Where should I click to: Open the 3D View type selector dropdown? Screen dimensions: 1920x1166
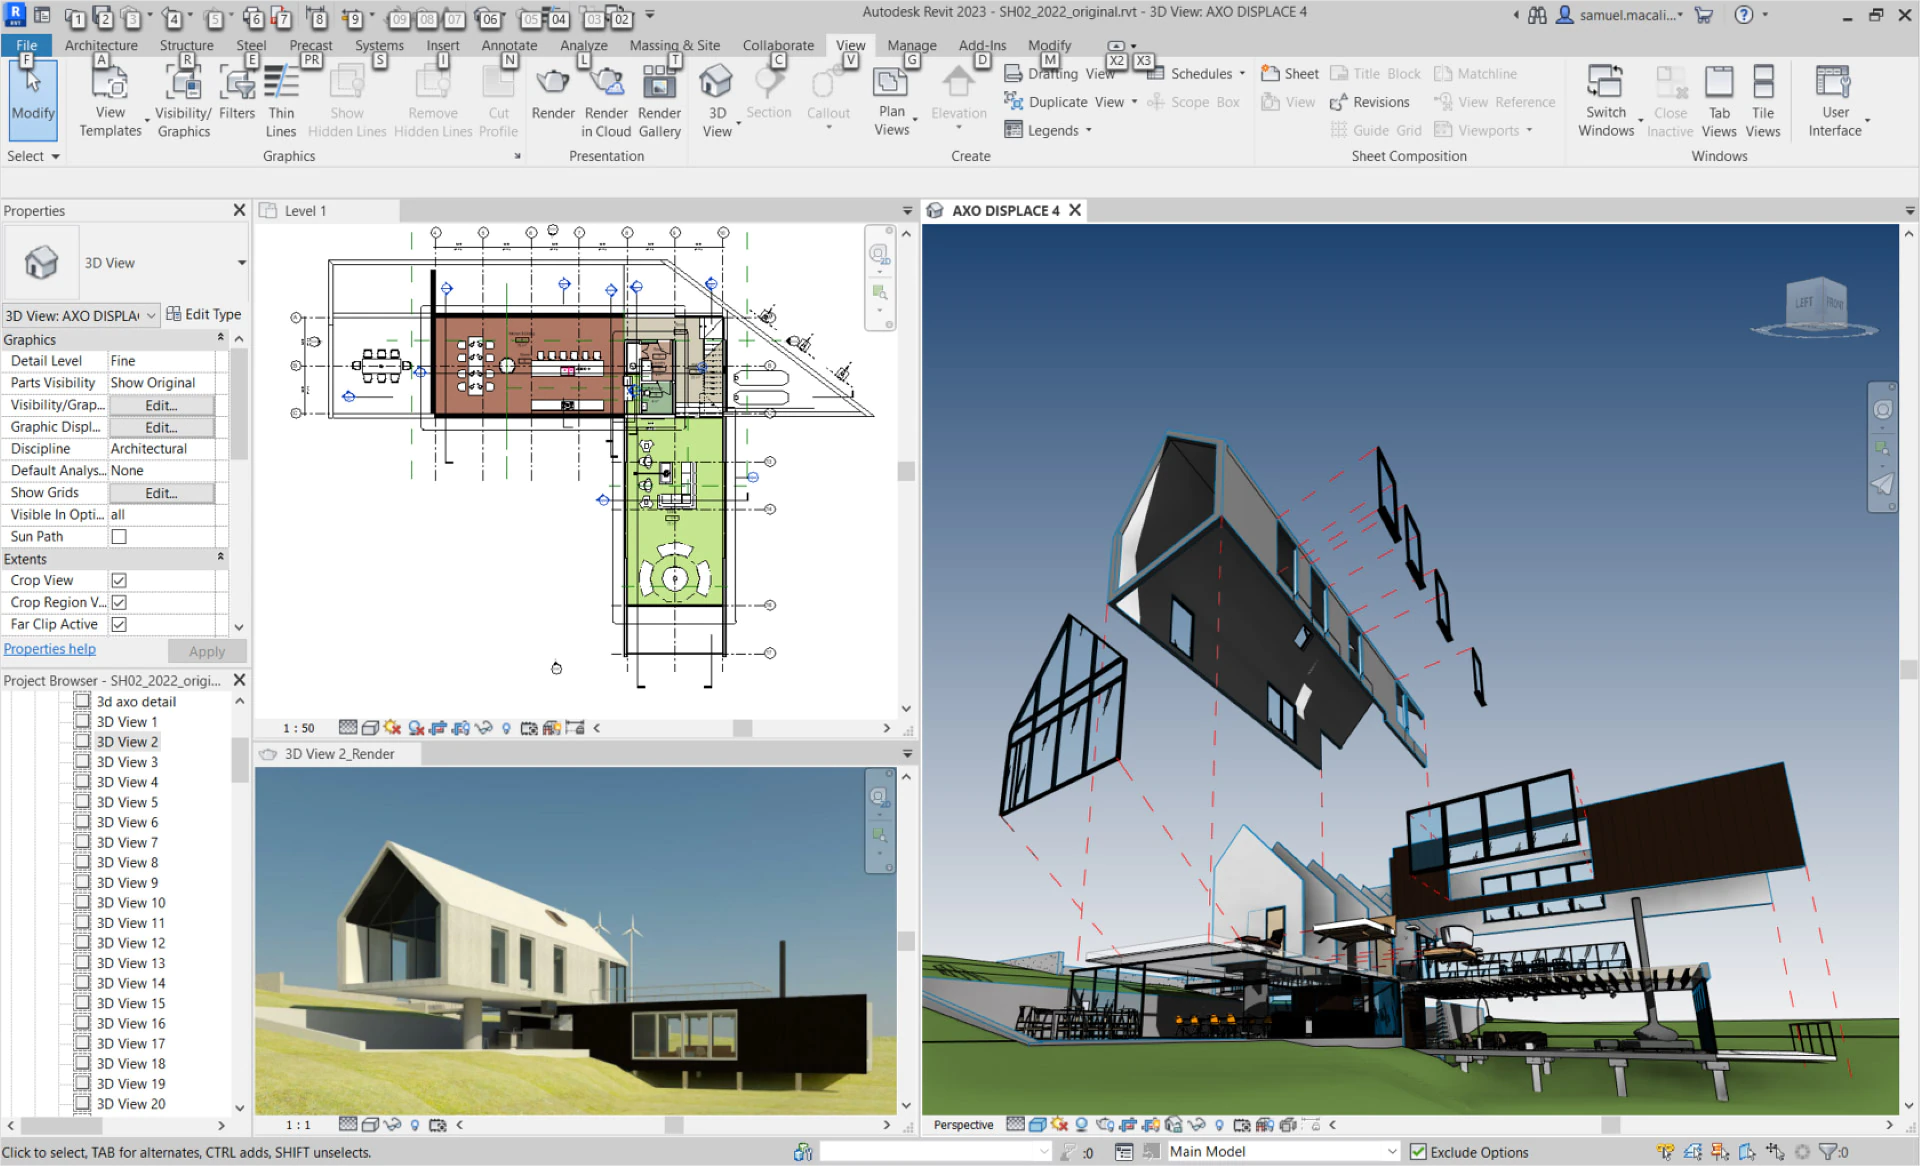coord(241,263)
